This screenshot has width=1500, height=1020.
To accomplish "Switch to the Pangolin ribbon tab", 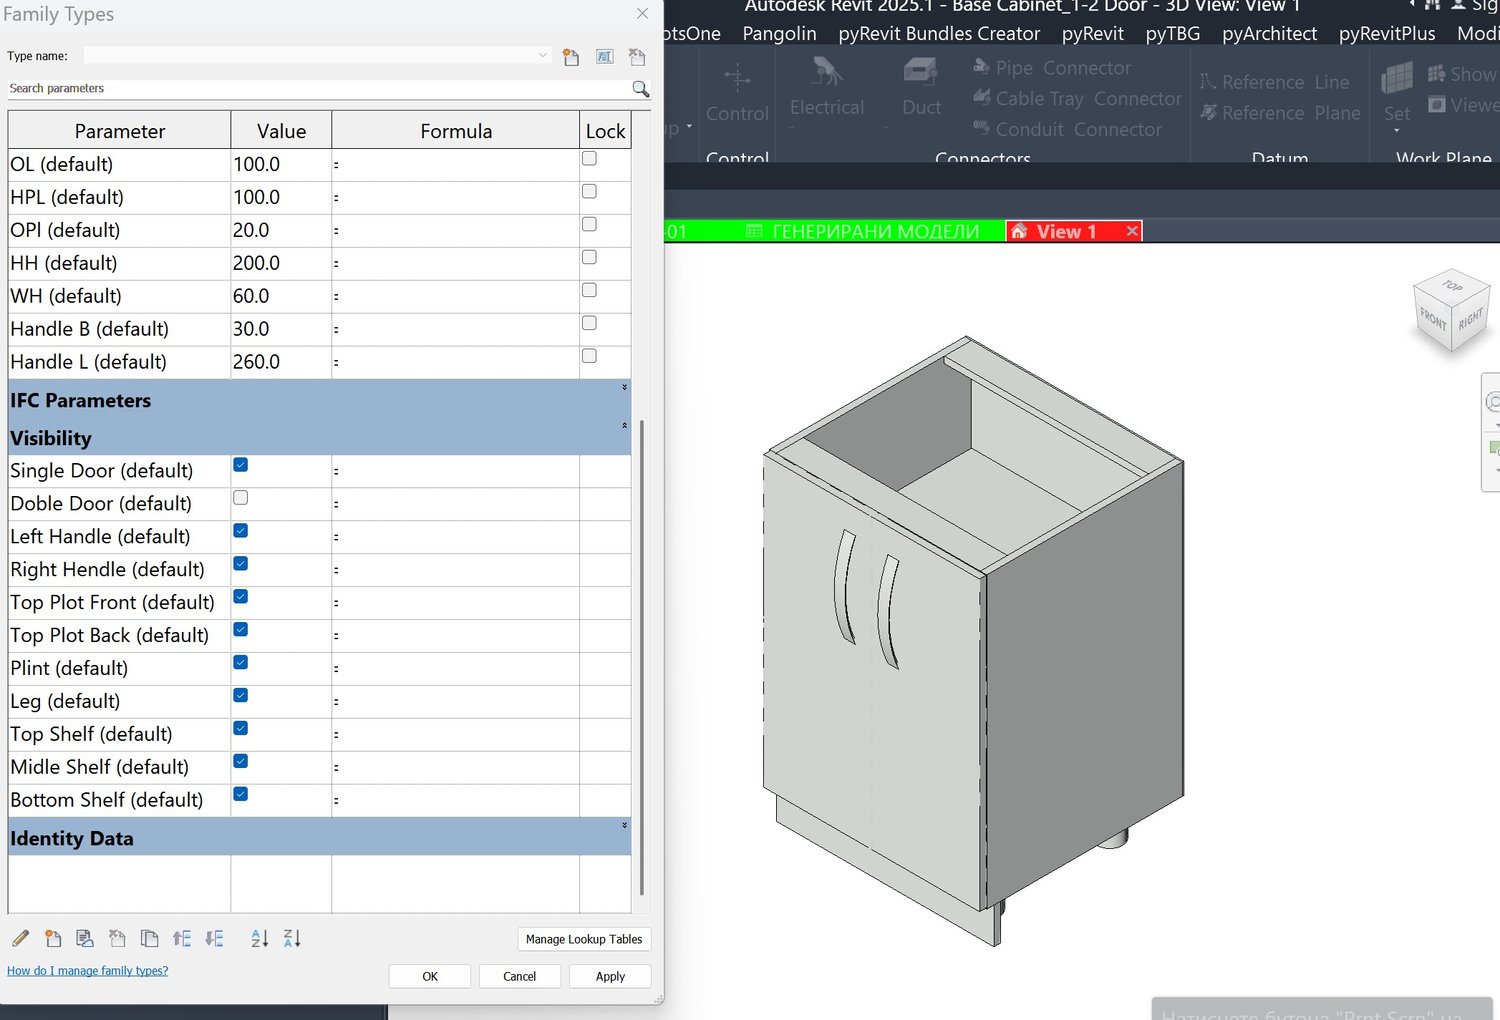I will coord(779,34).
